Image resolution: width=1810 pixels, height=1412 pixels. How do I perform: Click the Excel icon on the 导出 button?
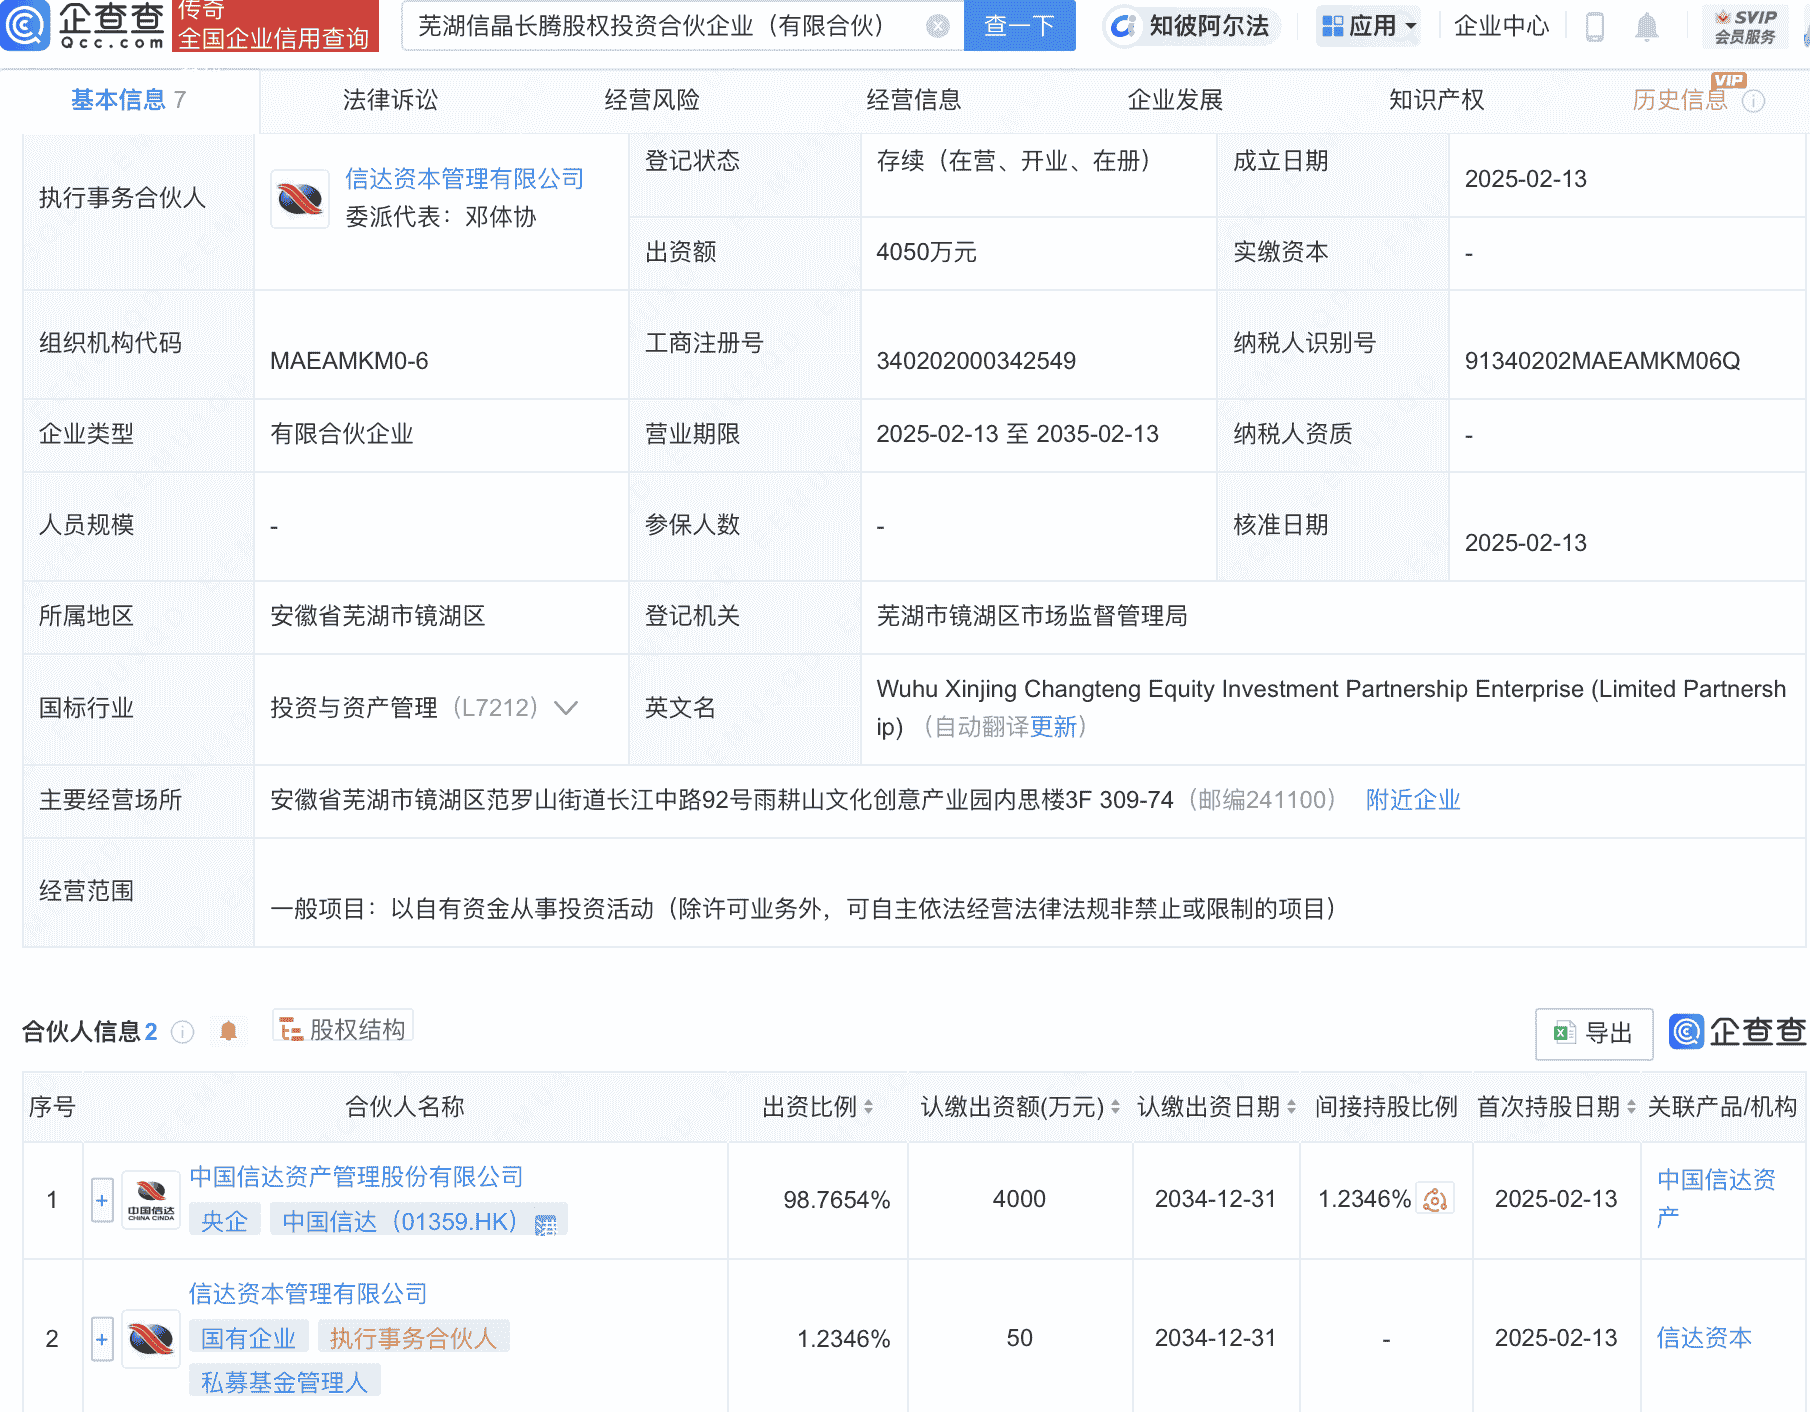tap(1565, 1034)
